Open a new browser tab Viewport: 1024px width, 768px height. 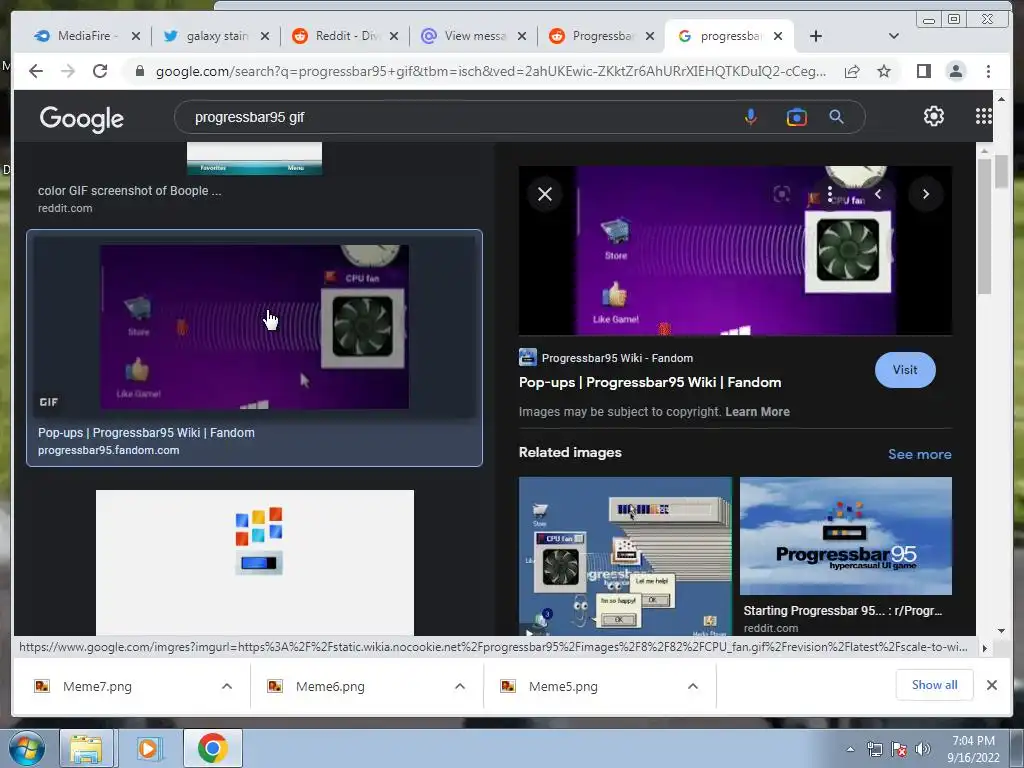coord(816,36)
